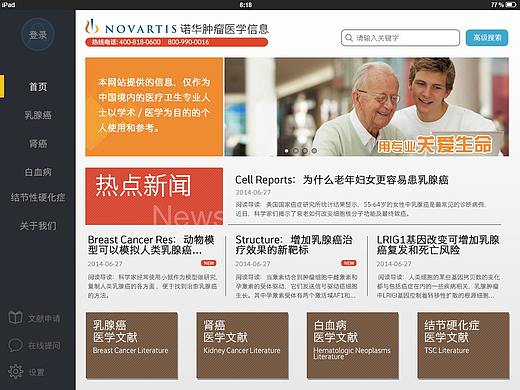Click NEW badge on Breast Cancer Res article
The width and height of the screenshot is (520, 390).
[209, 263]
